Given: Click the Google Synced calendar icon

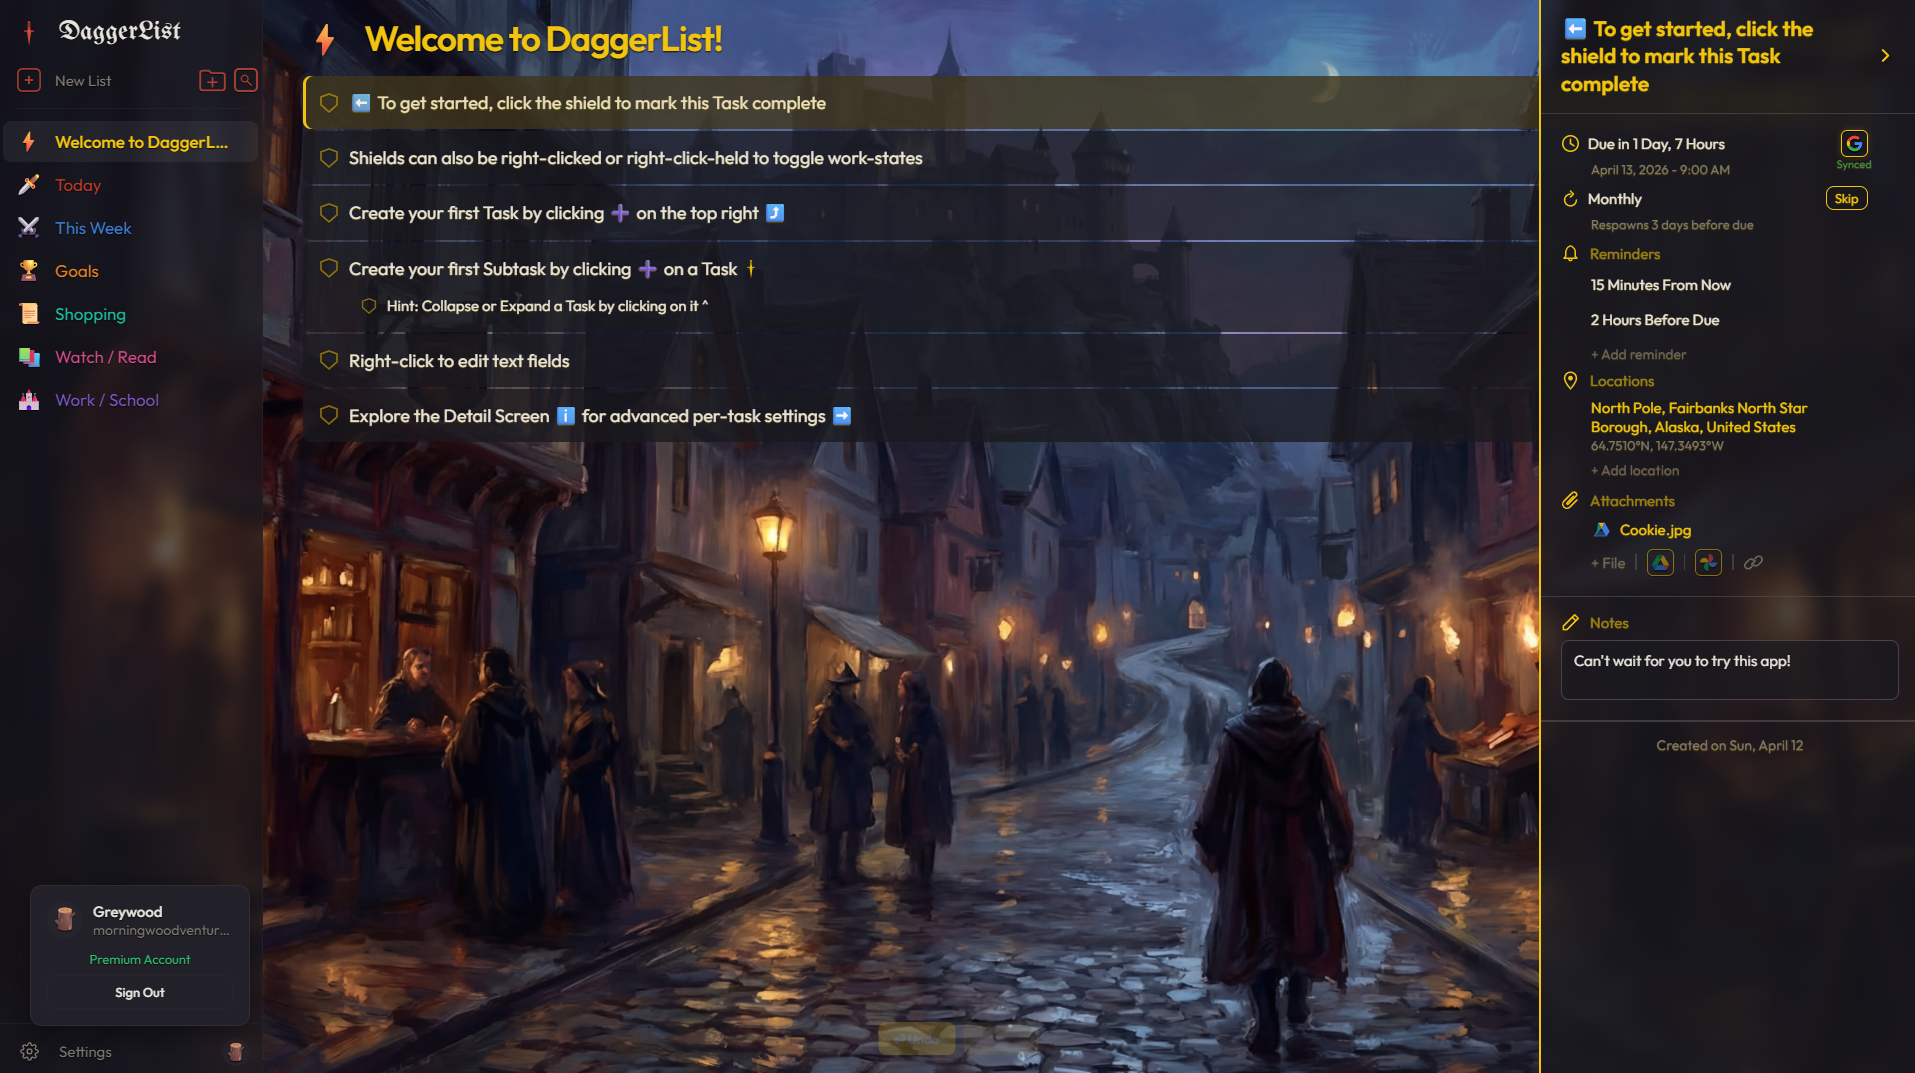Looking at the screenshot, I should pos(1854,143).
